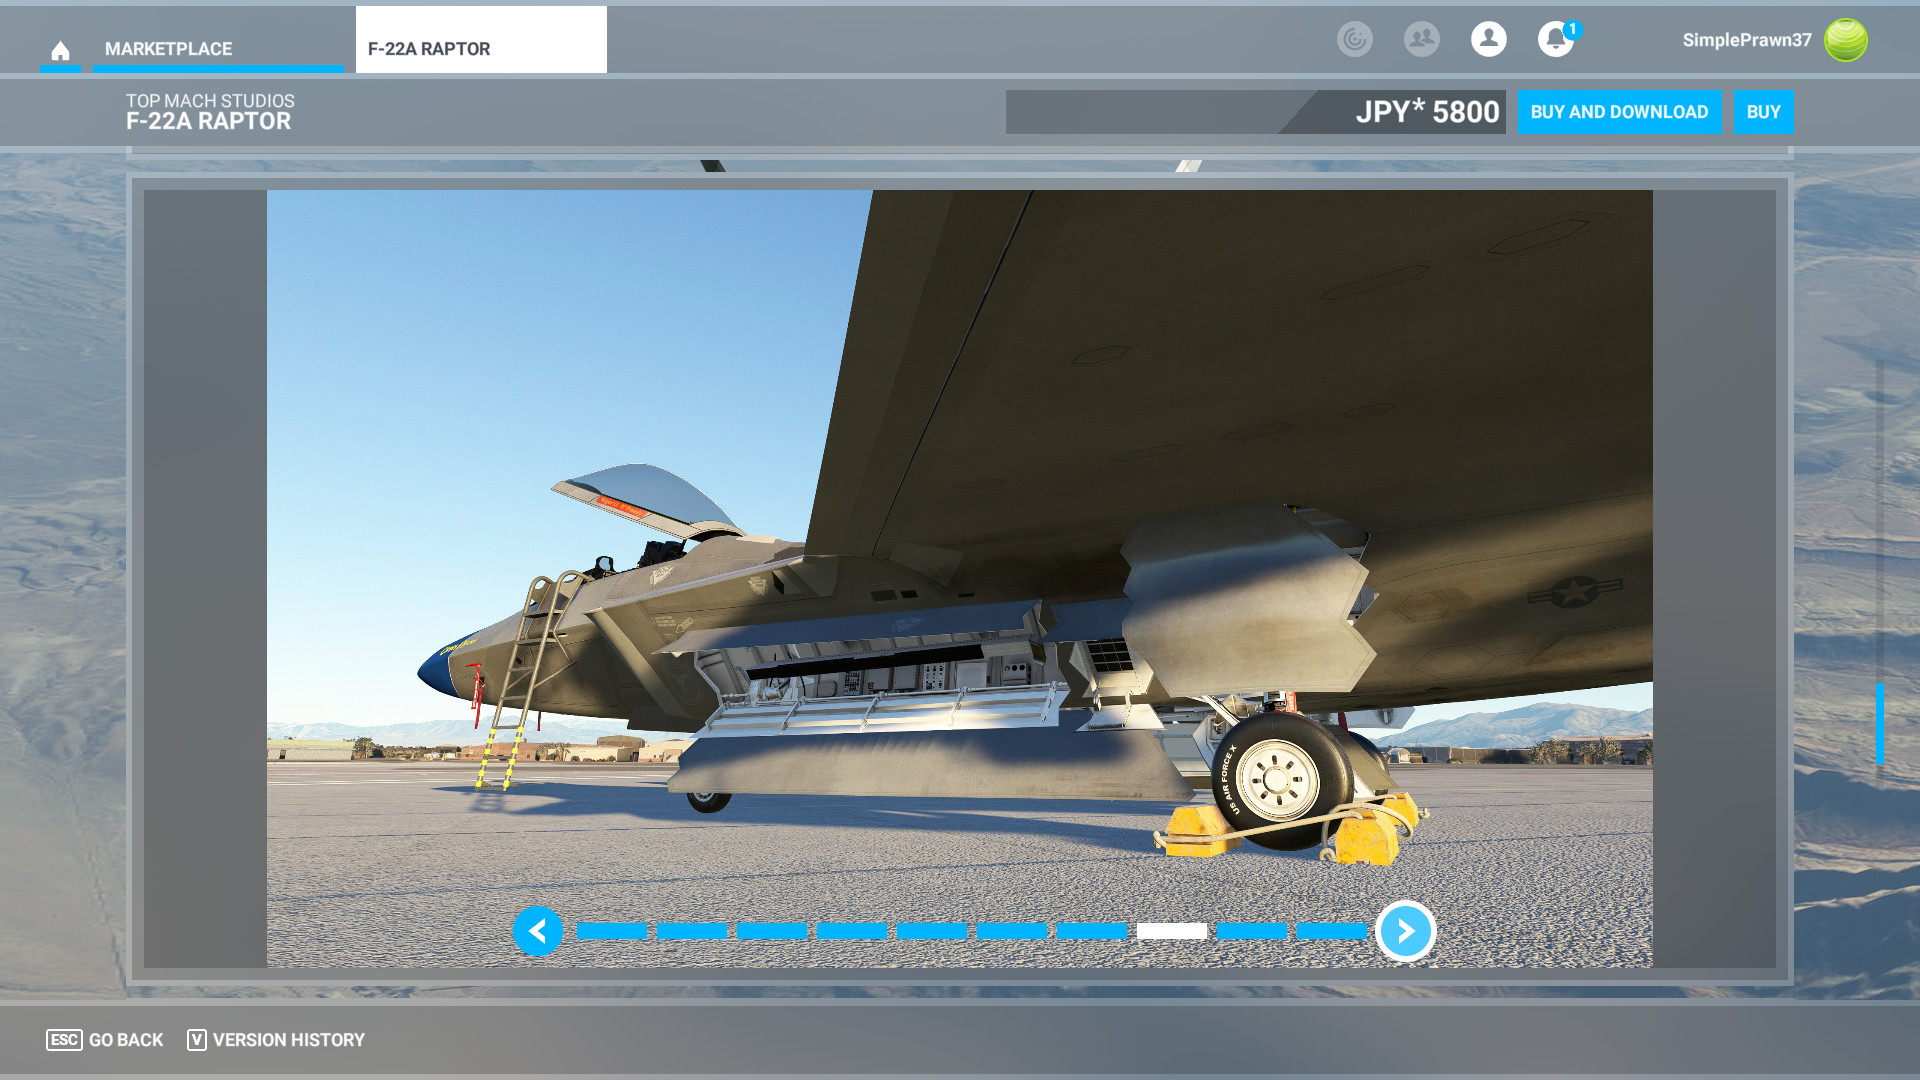This screenshot has width=1920, height=1080.
Task: Select the last gallery page indicator
Action: (x=1332, y=931)
